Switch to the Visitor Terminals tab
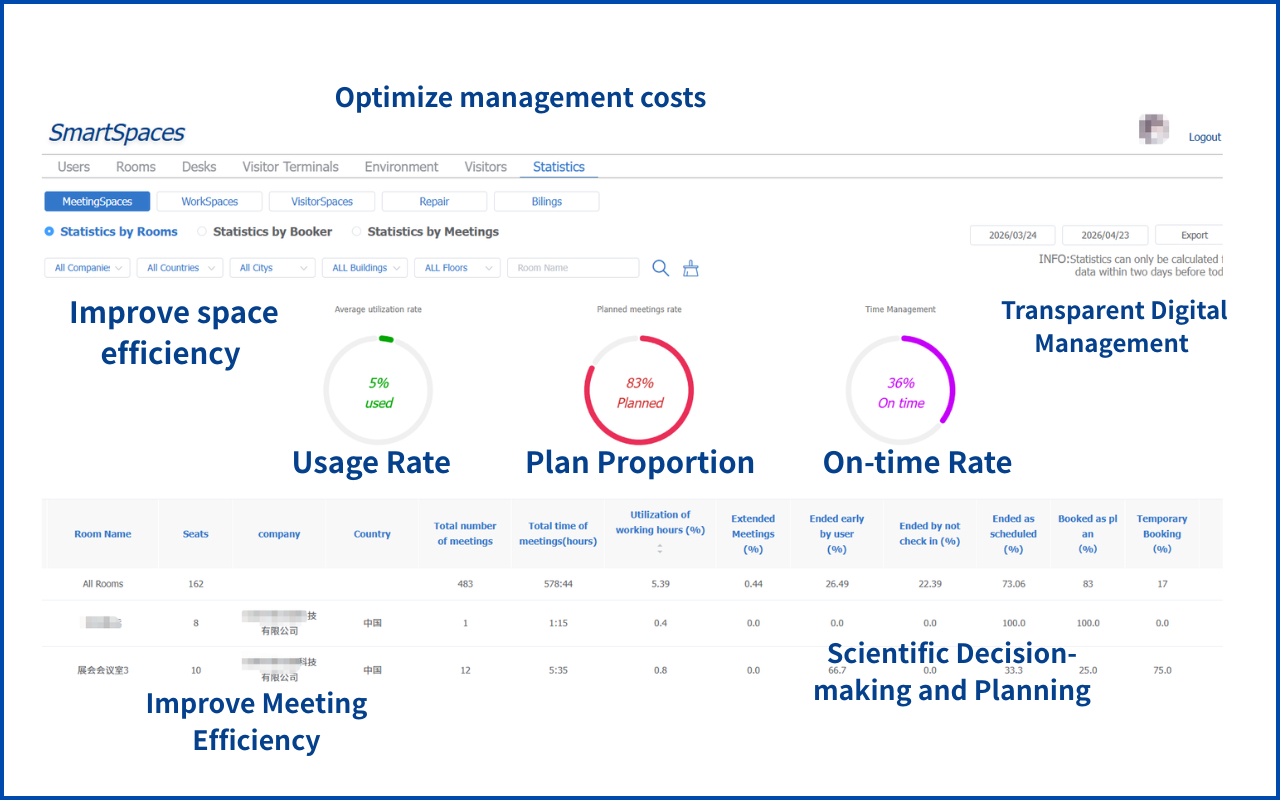Viewport: 1280px width, 800px height. point(290,167)
